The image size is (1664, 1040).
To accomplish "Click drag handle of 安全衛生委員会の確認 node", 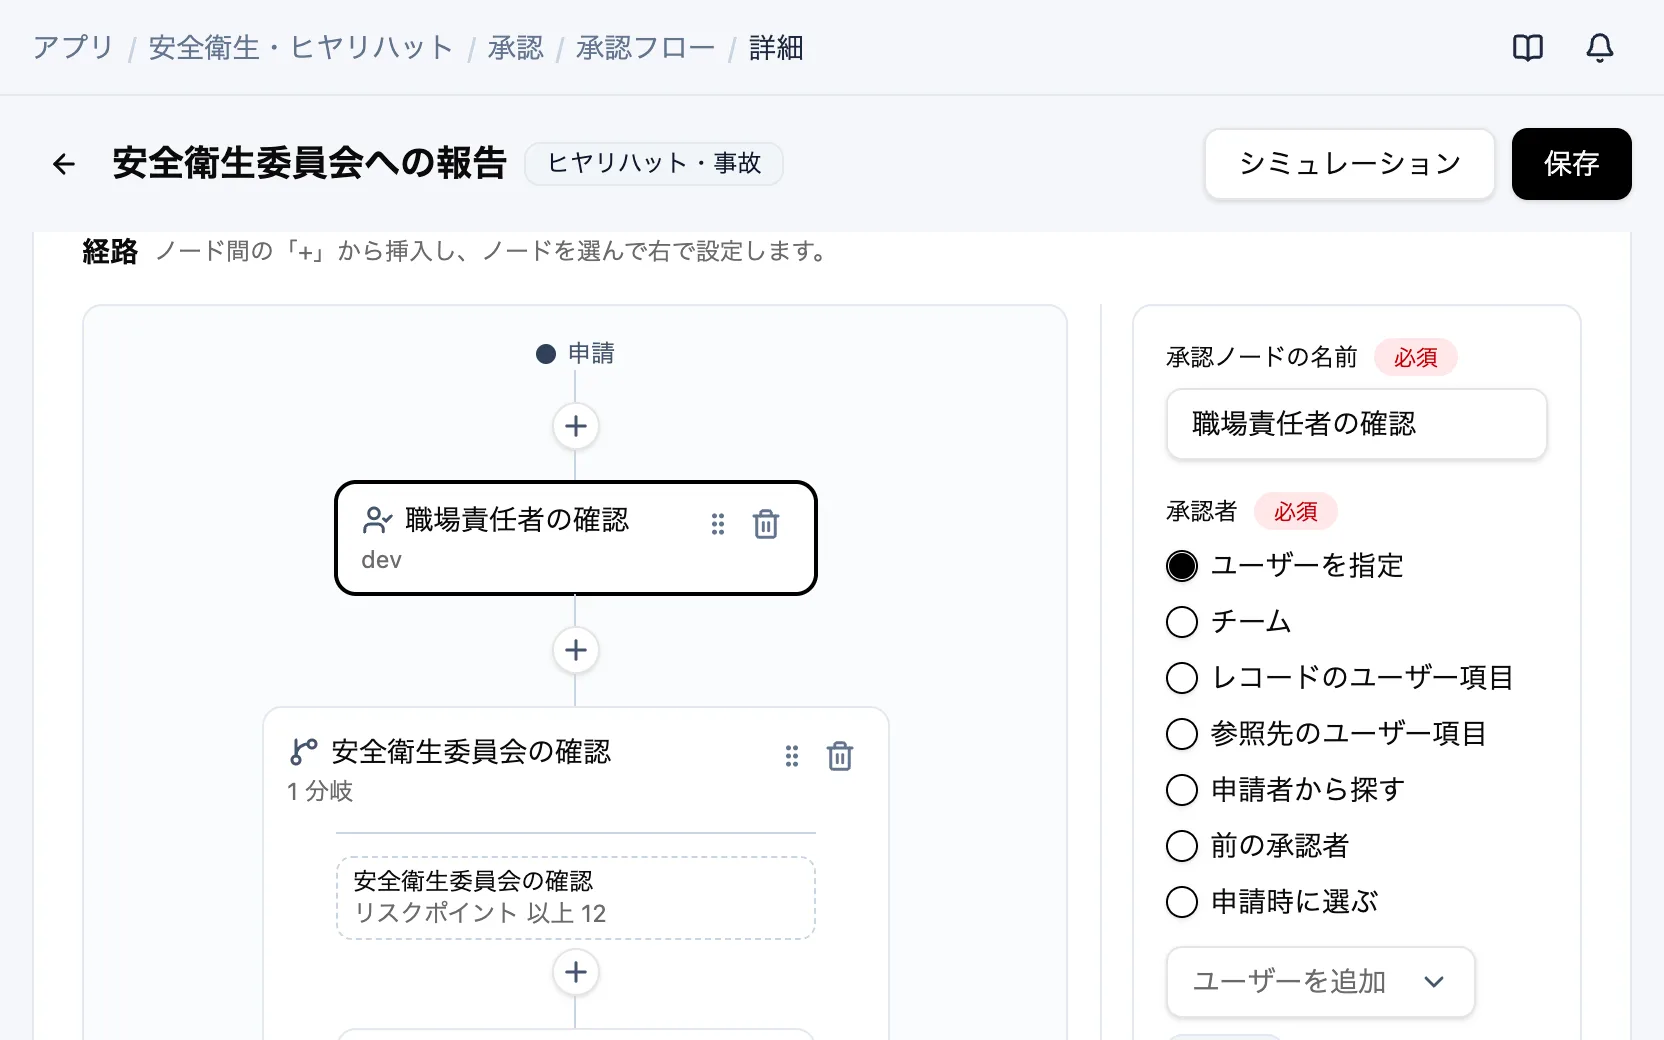I will (792, 756).
